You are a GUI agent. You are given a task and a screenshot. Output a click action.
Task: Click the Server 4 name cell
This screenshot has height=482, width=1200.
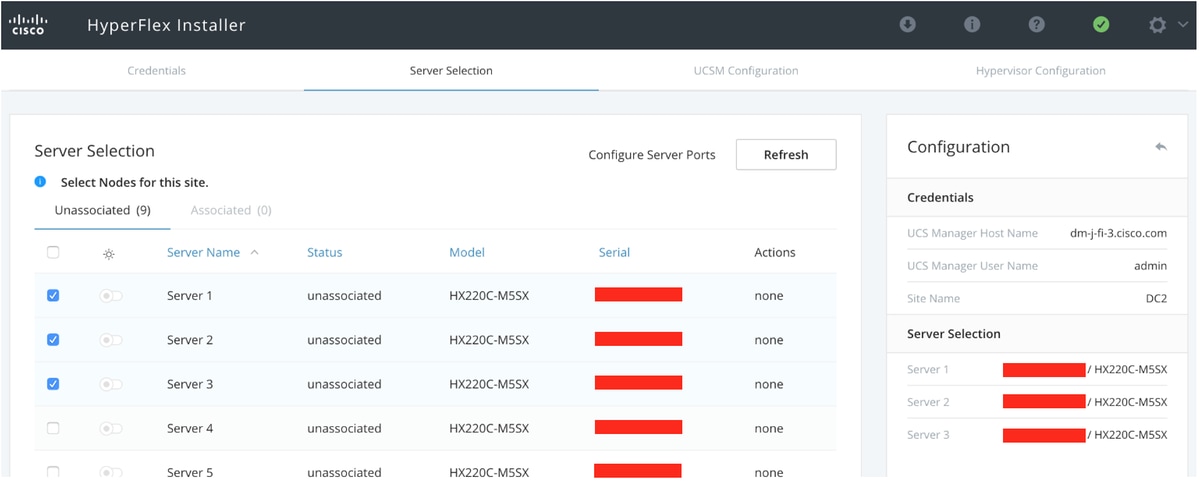click(190, 428)
